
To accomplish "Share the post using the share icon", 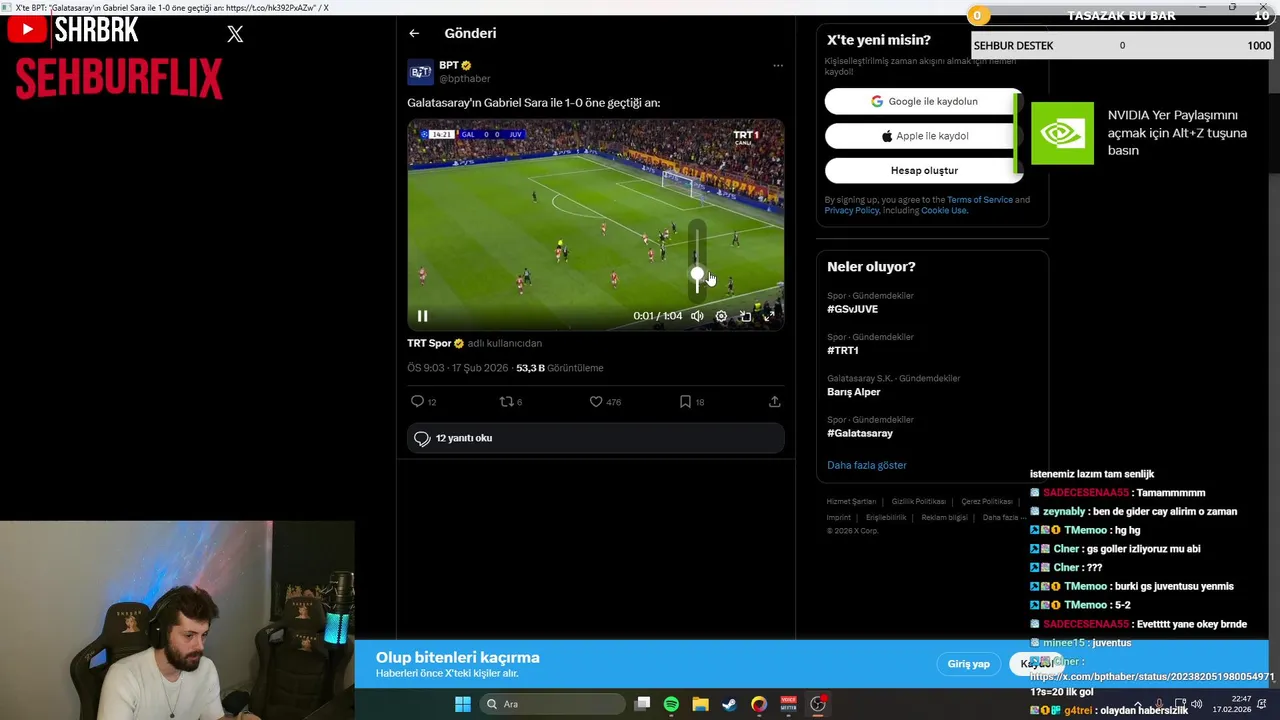I will point(774,401).
